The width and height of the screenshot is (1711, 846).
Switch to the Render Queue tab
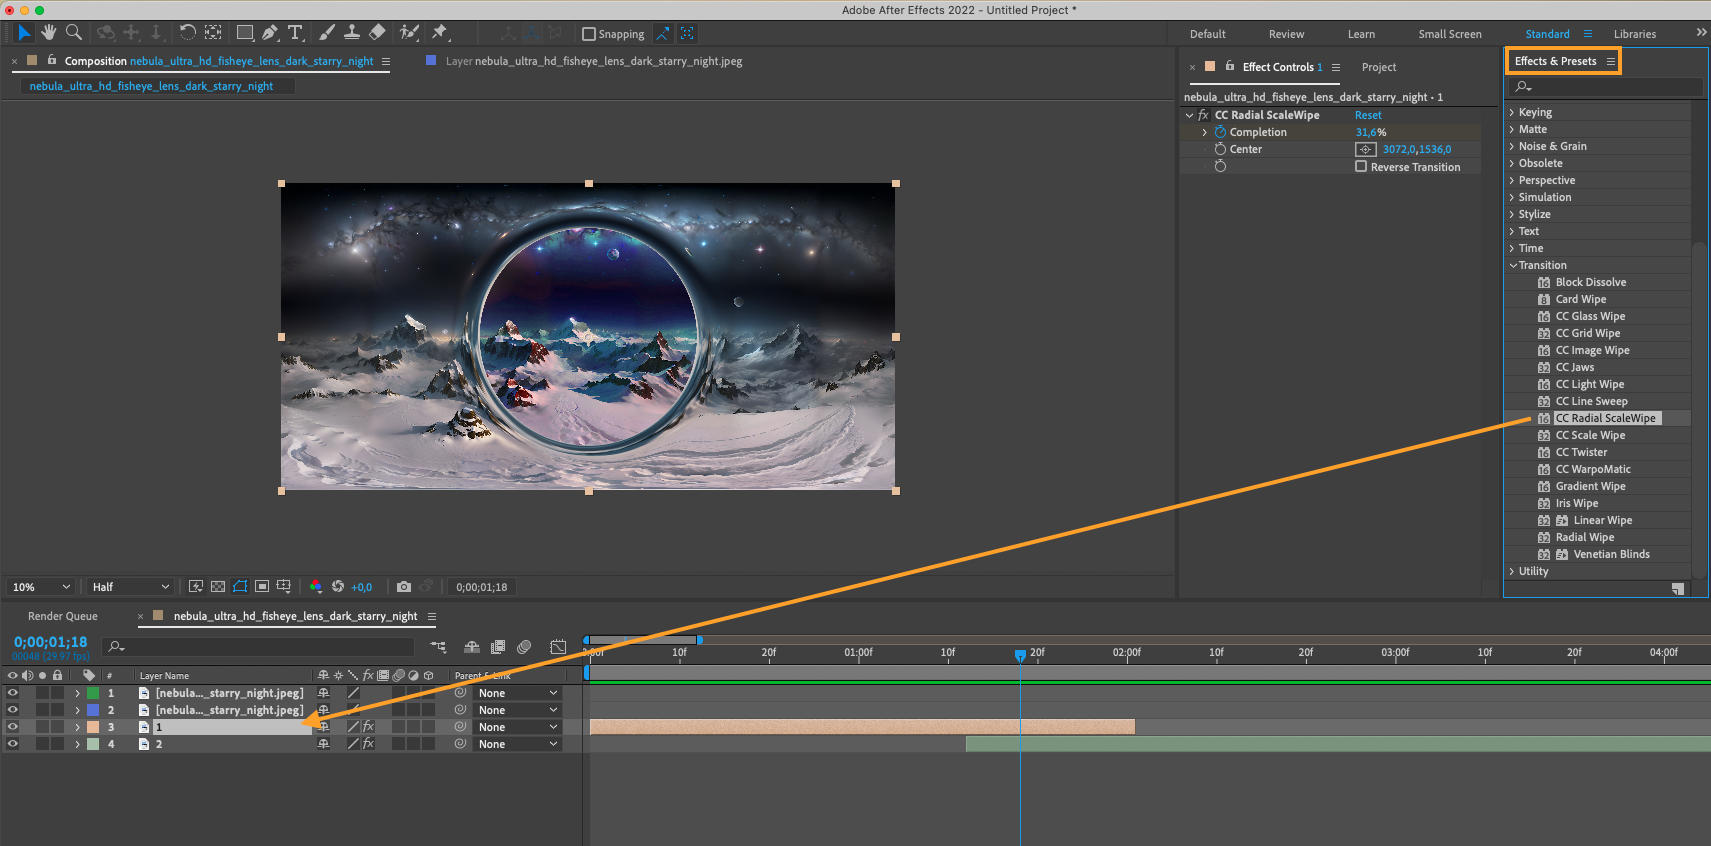(63, 616)
